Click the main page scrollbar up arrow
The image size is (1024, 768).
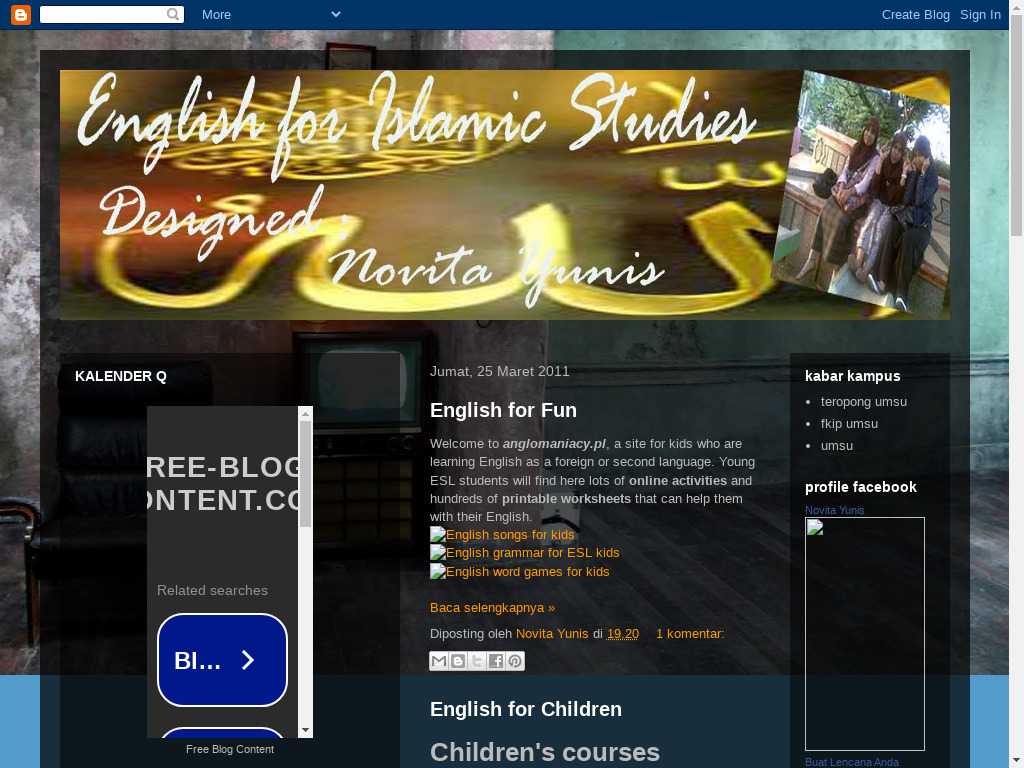[x=1016, y=7]
